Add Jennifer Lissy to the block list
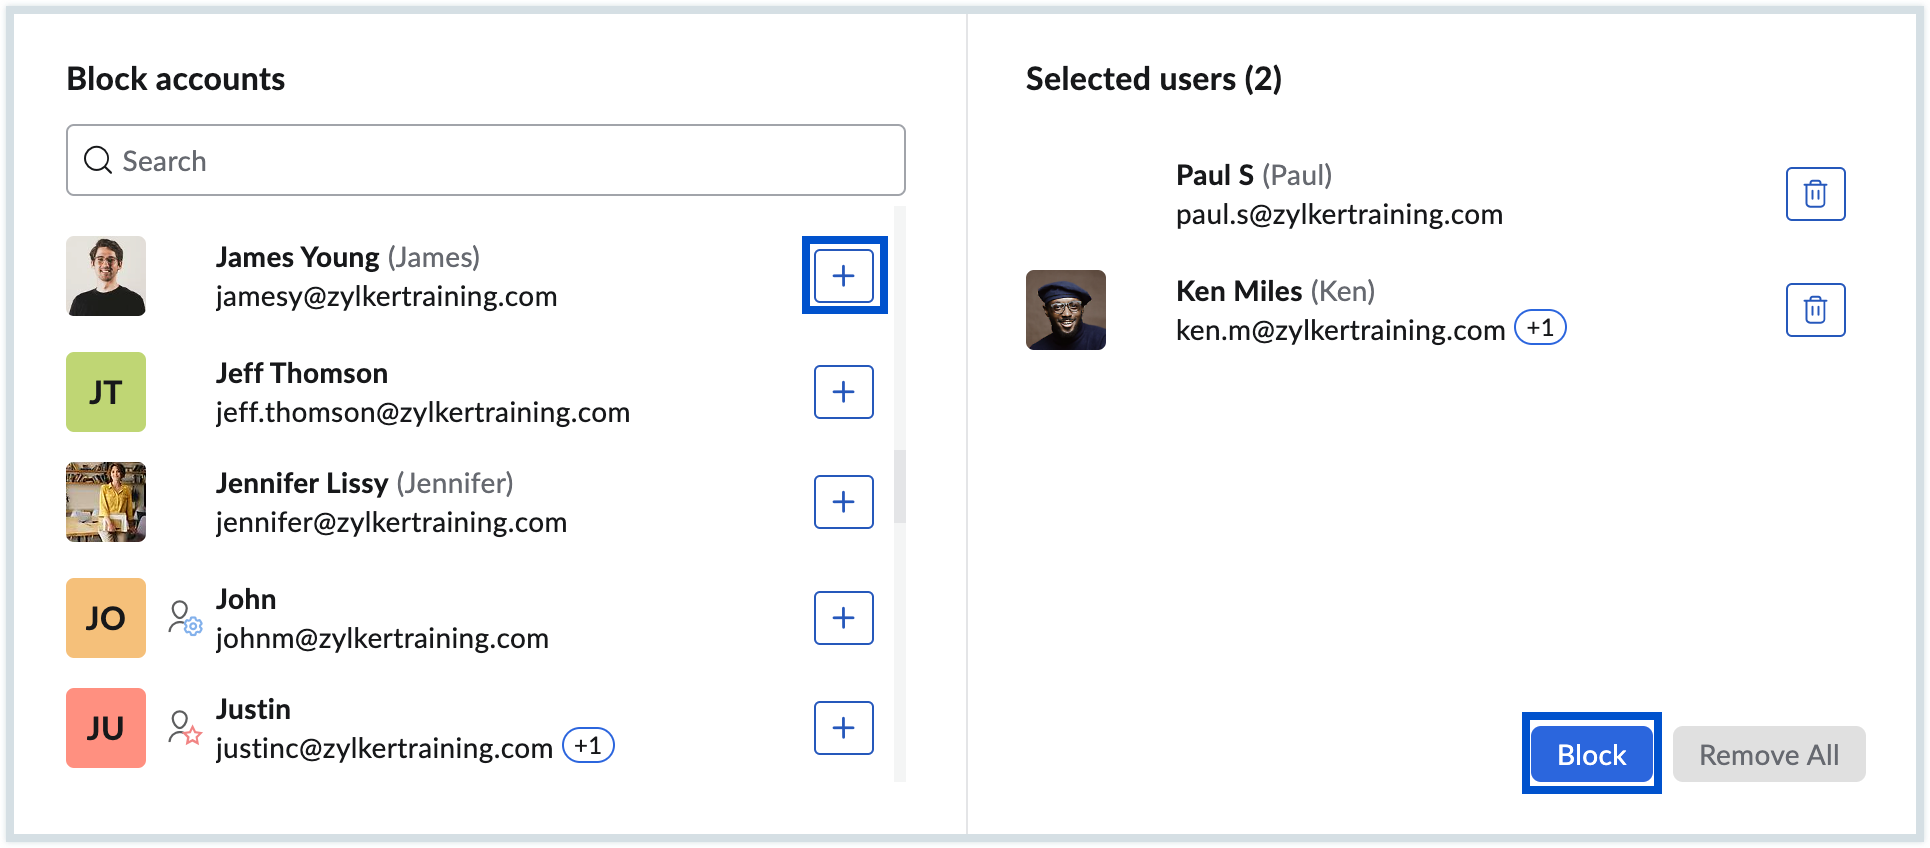 click(x=843, y=502)
